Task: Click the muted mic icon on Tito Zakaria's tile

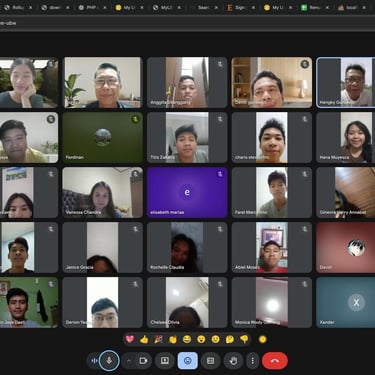Action: 220,119
